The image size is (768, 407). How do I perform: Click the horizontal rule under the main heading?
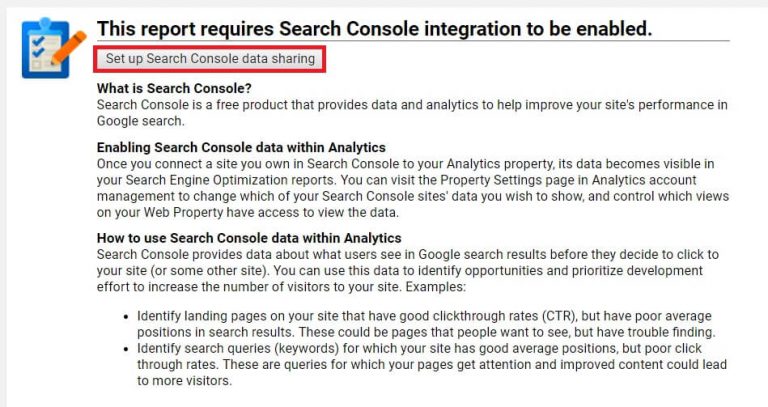pyautogui.click(x=413, y=41)
